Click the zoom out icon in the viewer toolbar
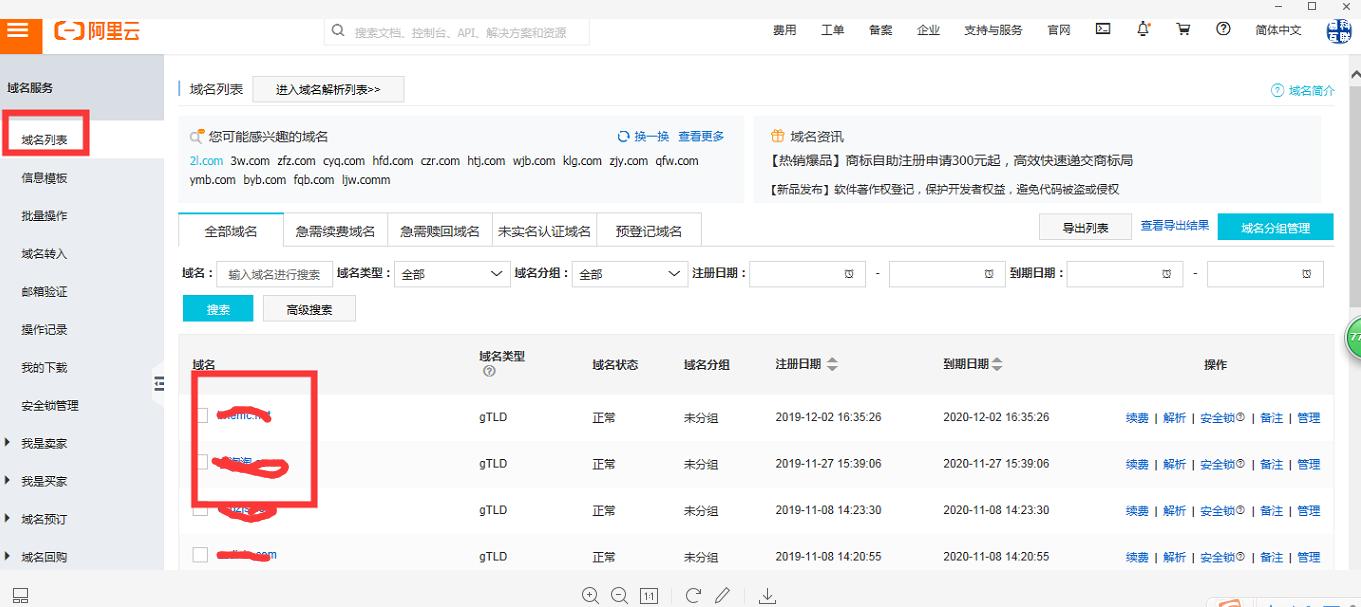Image resolution: width=1361 pixels, height=607 pixels. point(620,596)
